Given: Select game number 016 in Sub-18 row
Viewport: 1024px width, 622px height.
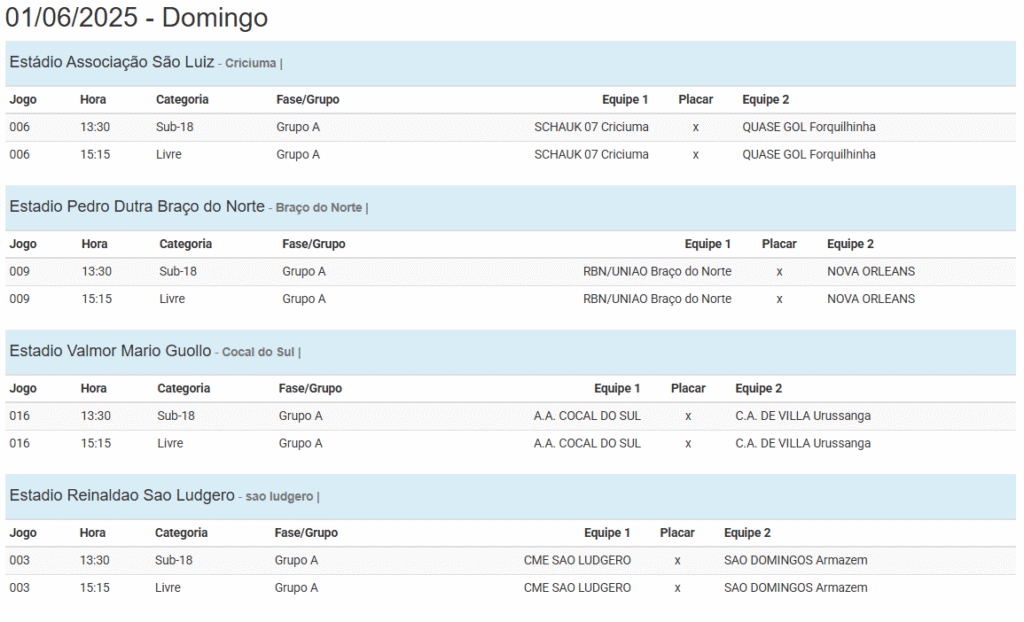Looking at the screenshot, I should click(x=20, y=416).
